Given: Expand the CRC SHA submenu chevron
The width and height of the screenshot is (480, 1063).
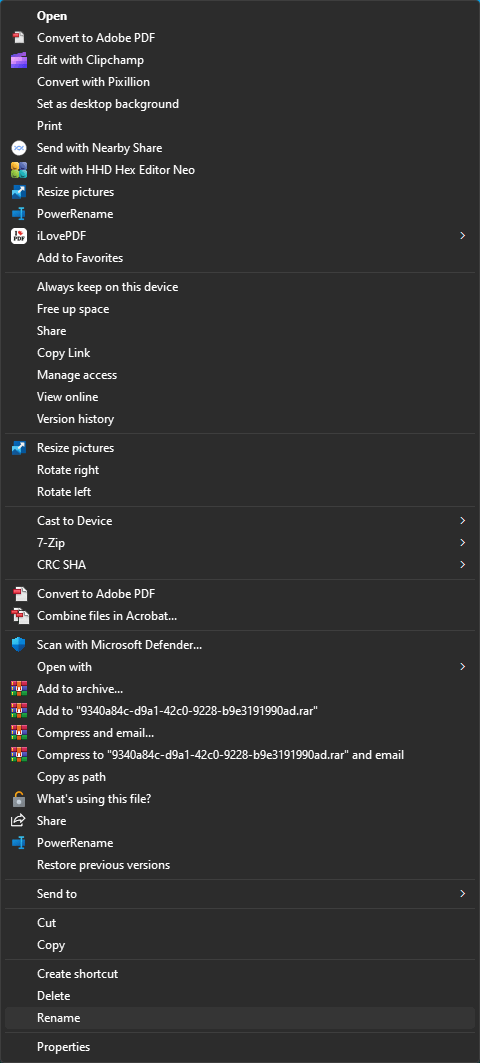Looking at the screenshot, I should 462,565.
